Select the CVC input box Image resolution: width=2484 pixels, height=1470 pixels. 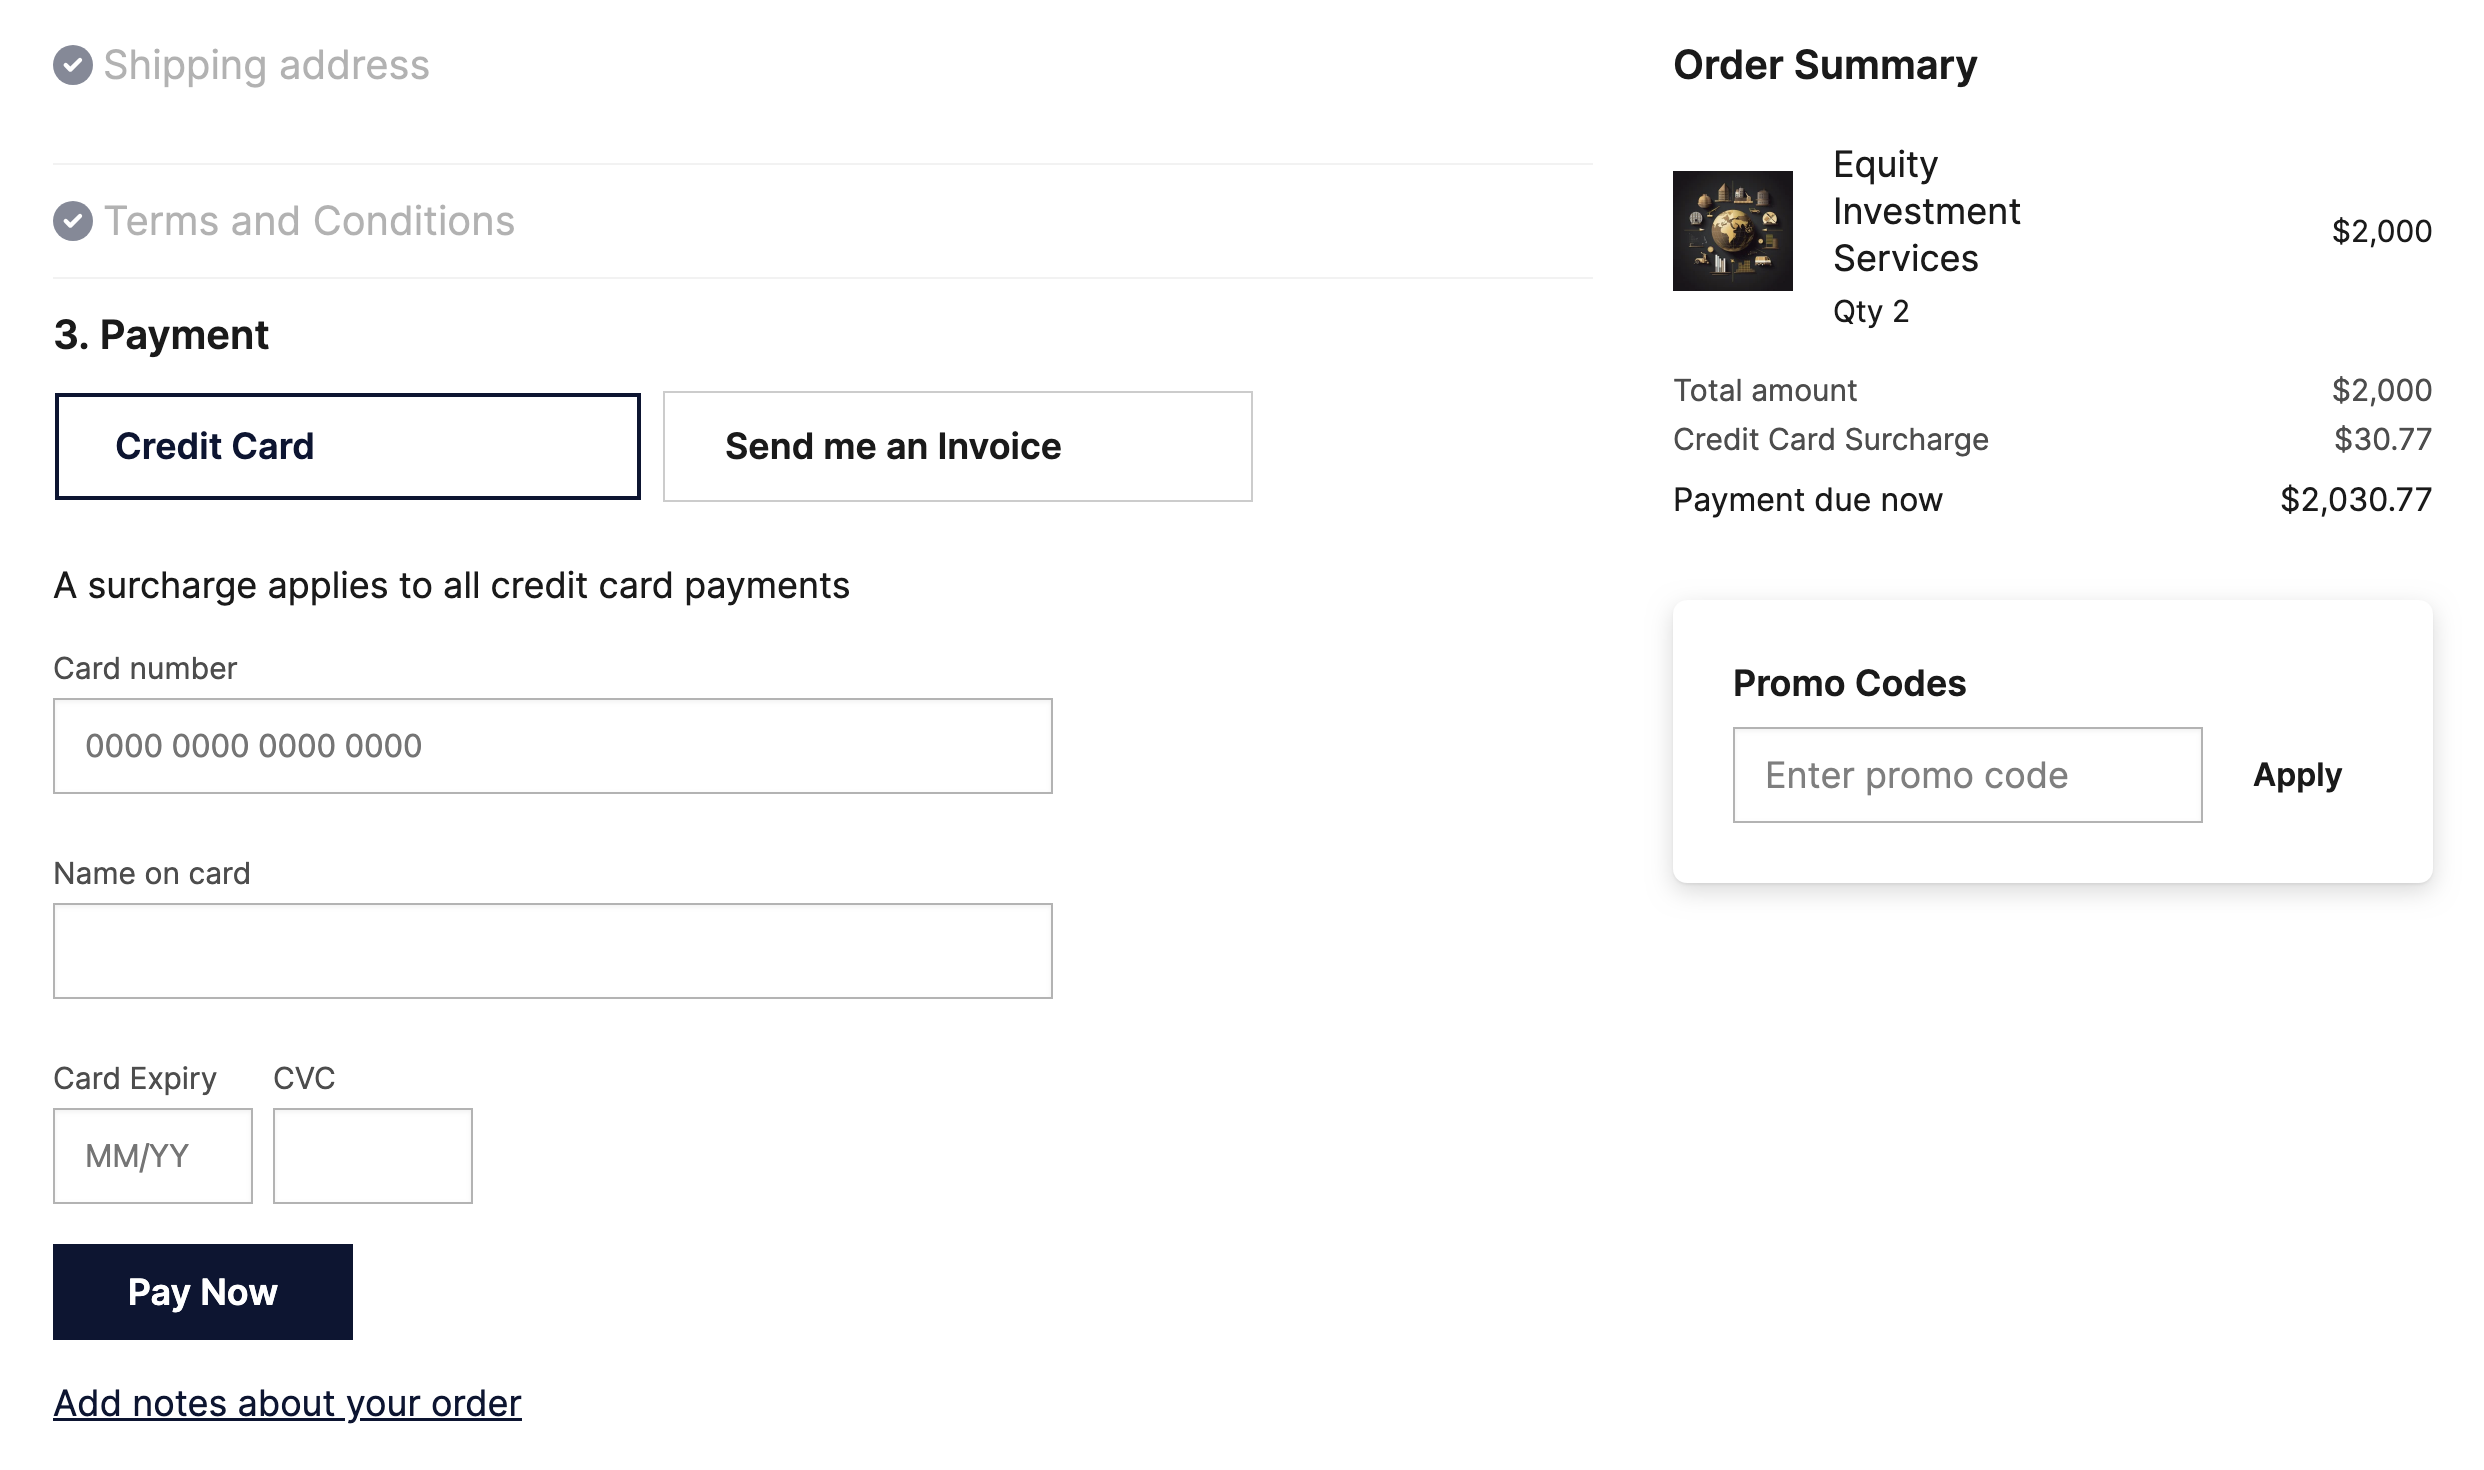(x=372, y=1155)
